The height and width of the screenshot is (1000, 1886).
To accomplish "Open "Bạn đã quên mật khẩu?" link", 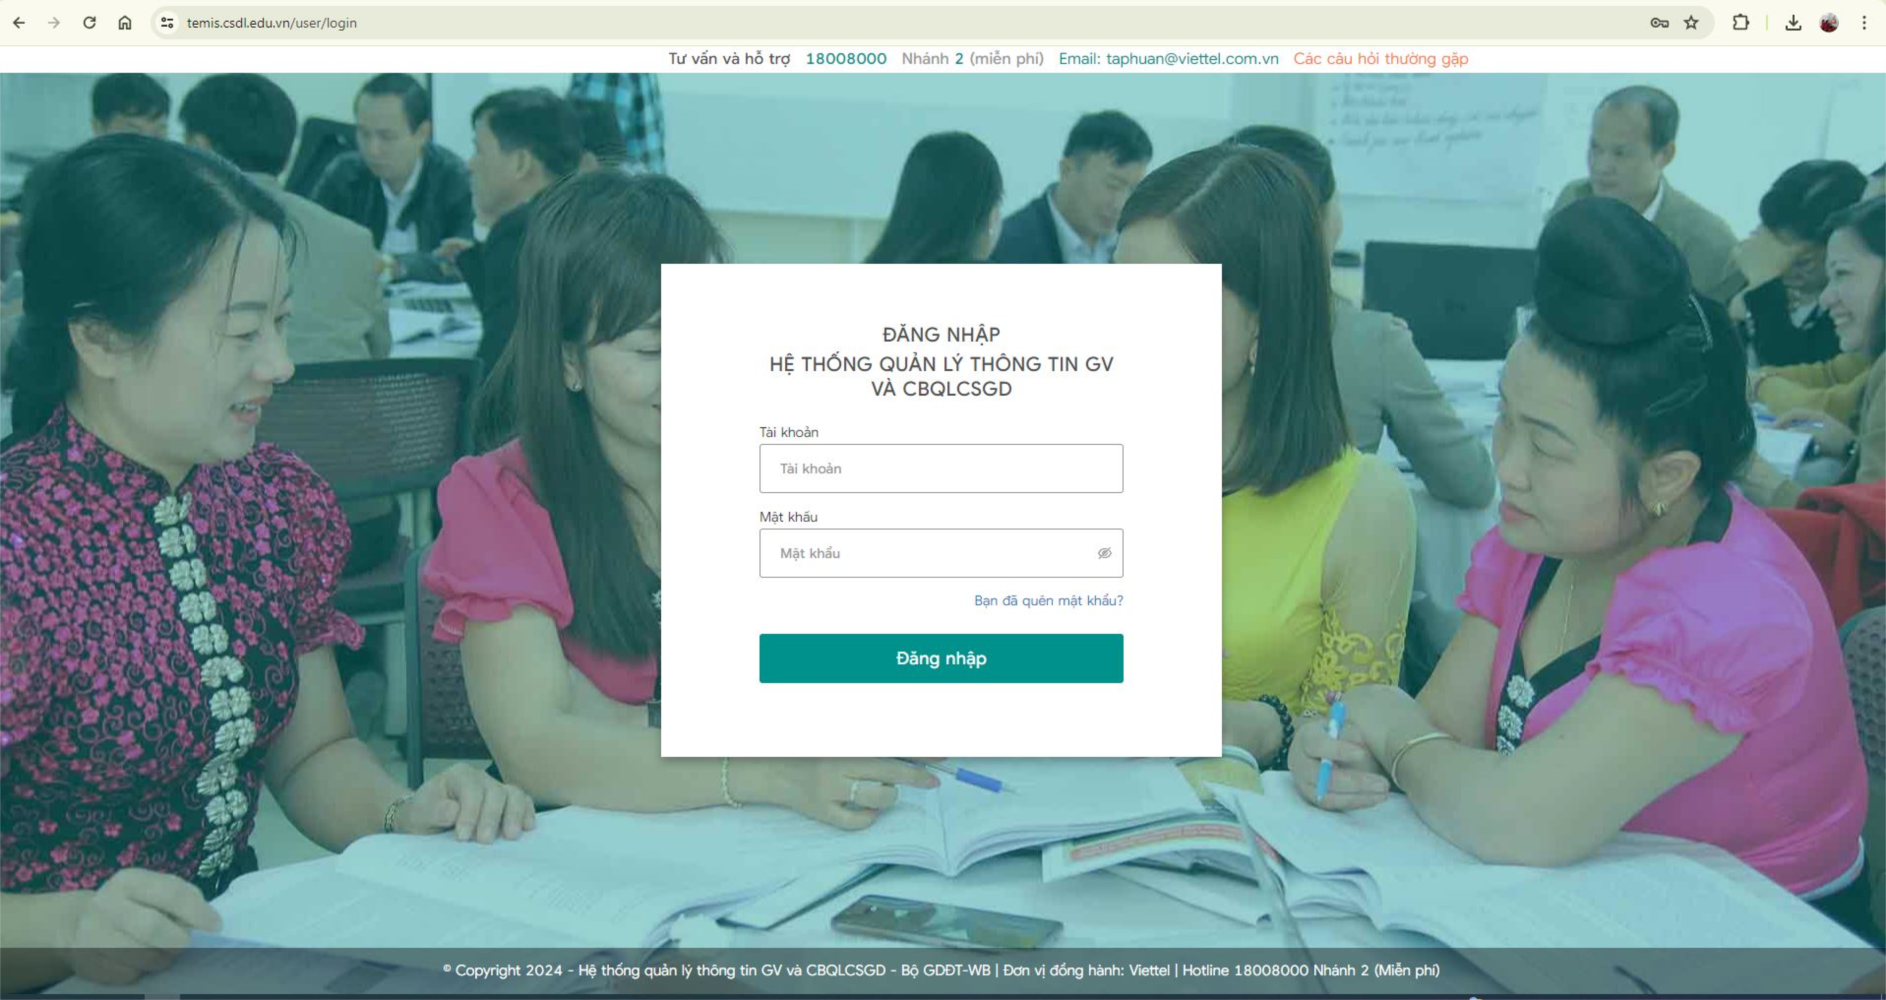I will [1048, 600].
